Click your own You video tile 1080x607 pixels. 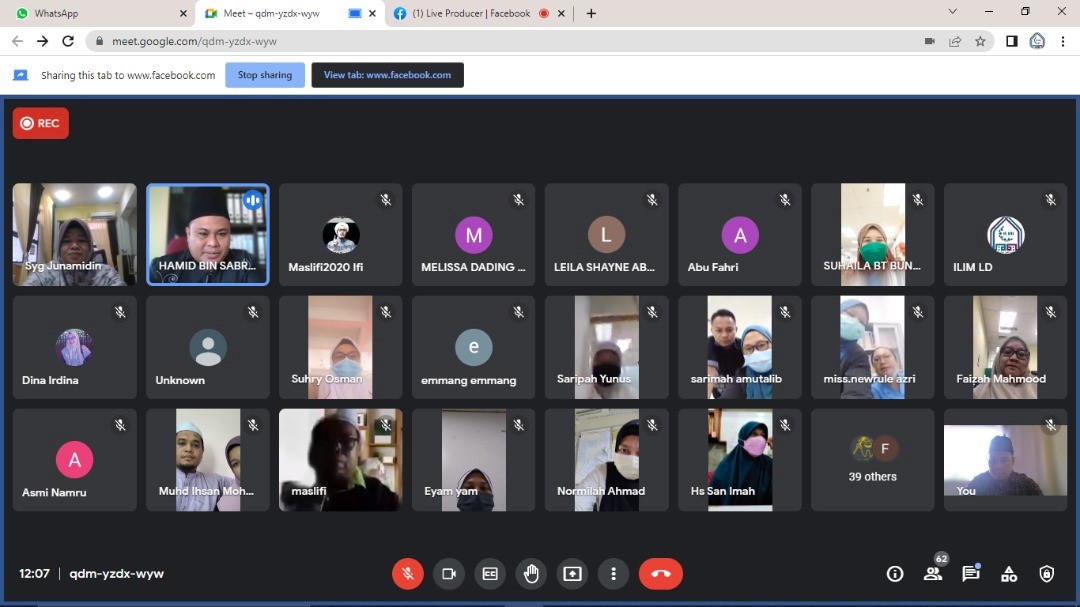click(x=1006, y=460)
